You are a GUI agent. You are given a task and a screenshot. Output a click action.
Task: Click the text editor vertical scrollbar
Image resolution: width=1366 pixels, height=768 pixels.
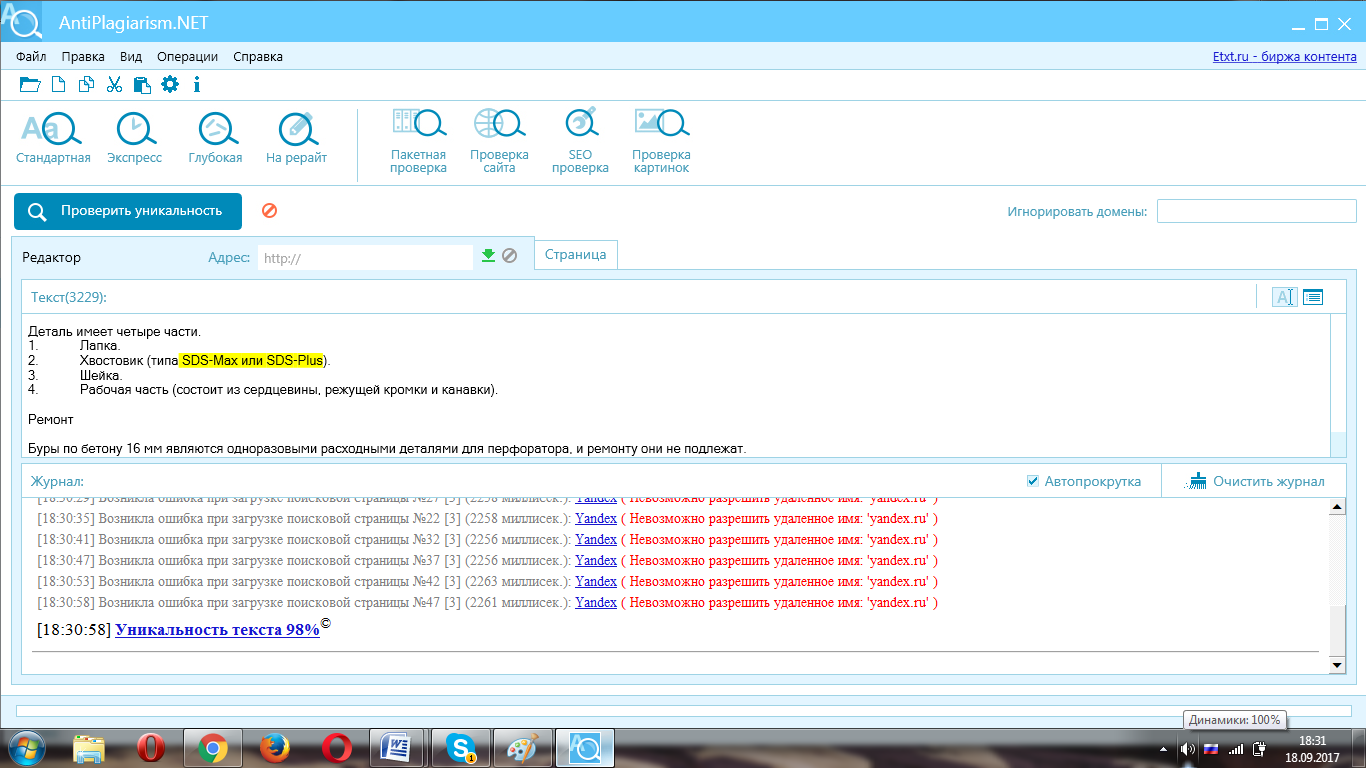tap(1340, 386)
